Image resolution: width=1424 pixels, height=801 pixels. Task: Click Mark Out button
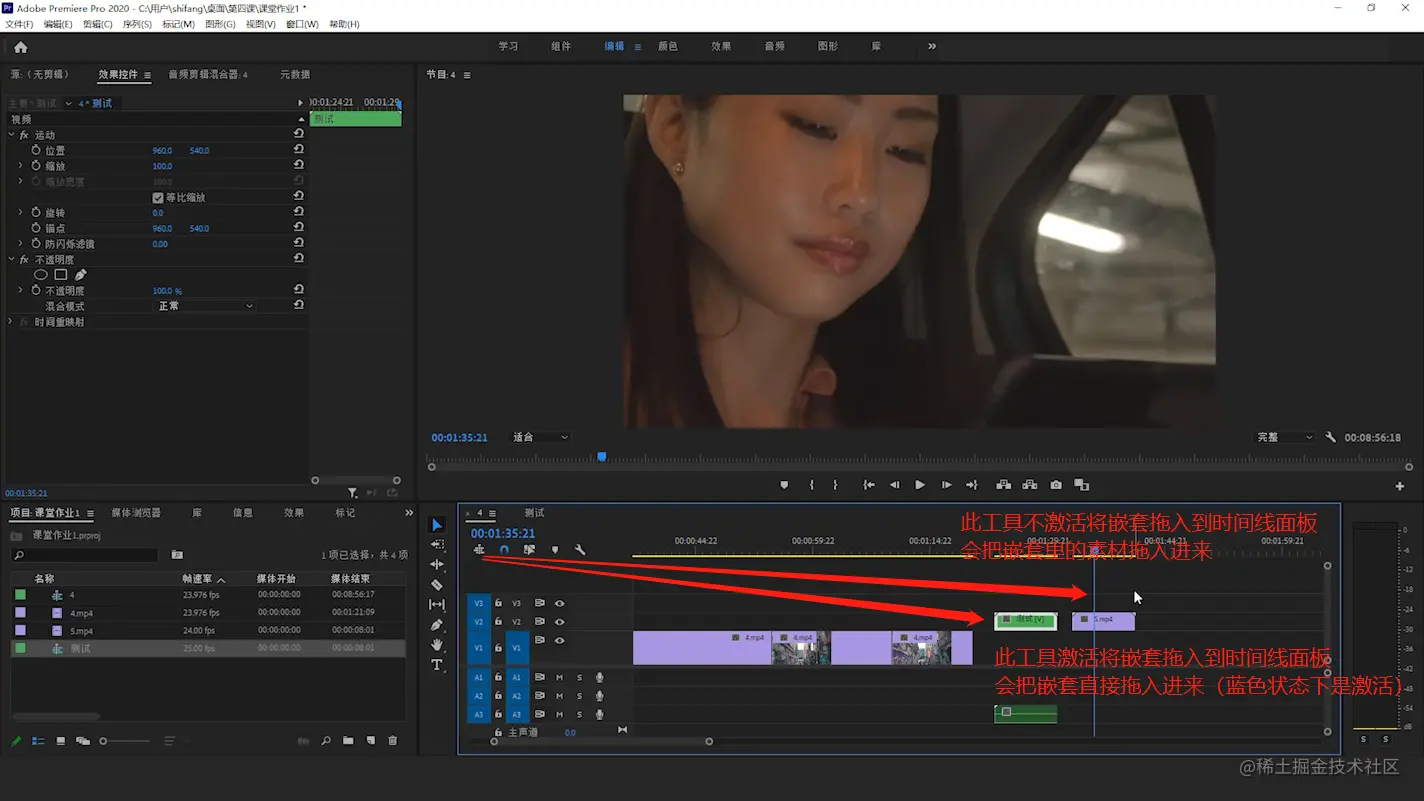pos(835,485)
